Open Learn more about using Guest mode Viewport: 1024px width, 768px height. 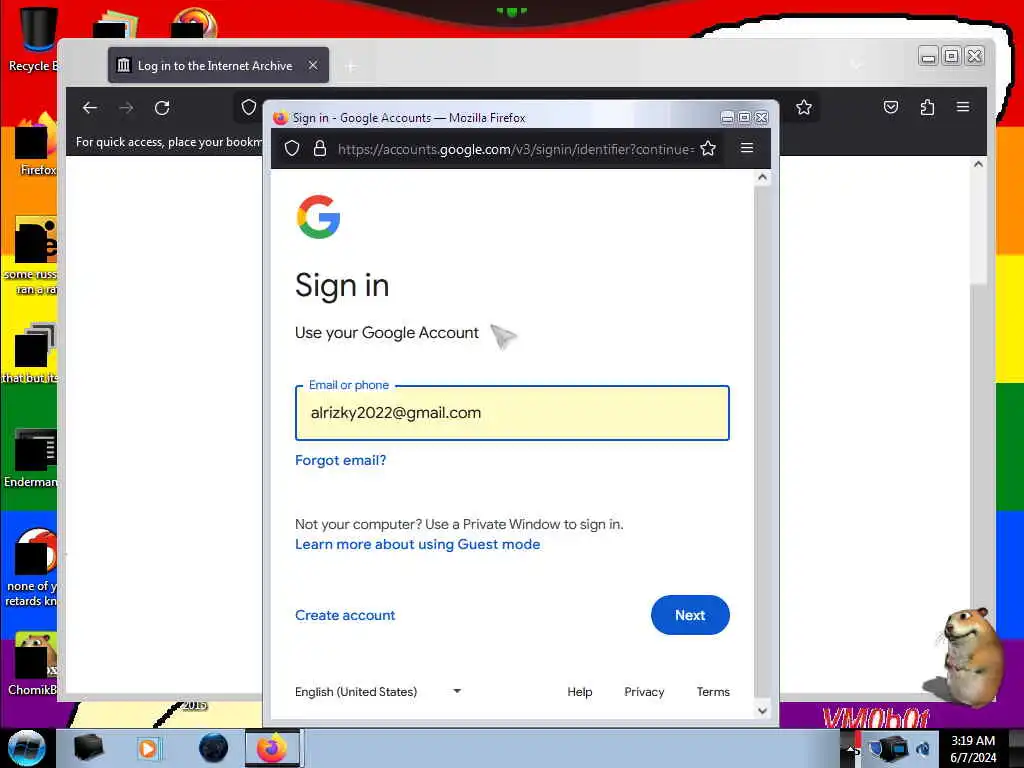click(417, 545)
